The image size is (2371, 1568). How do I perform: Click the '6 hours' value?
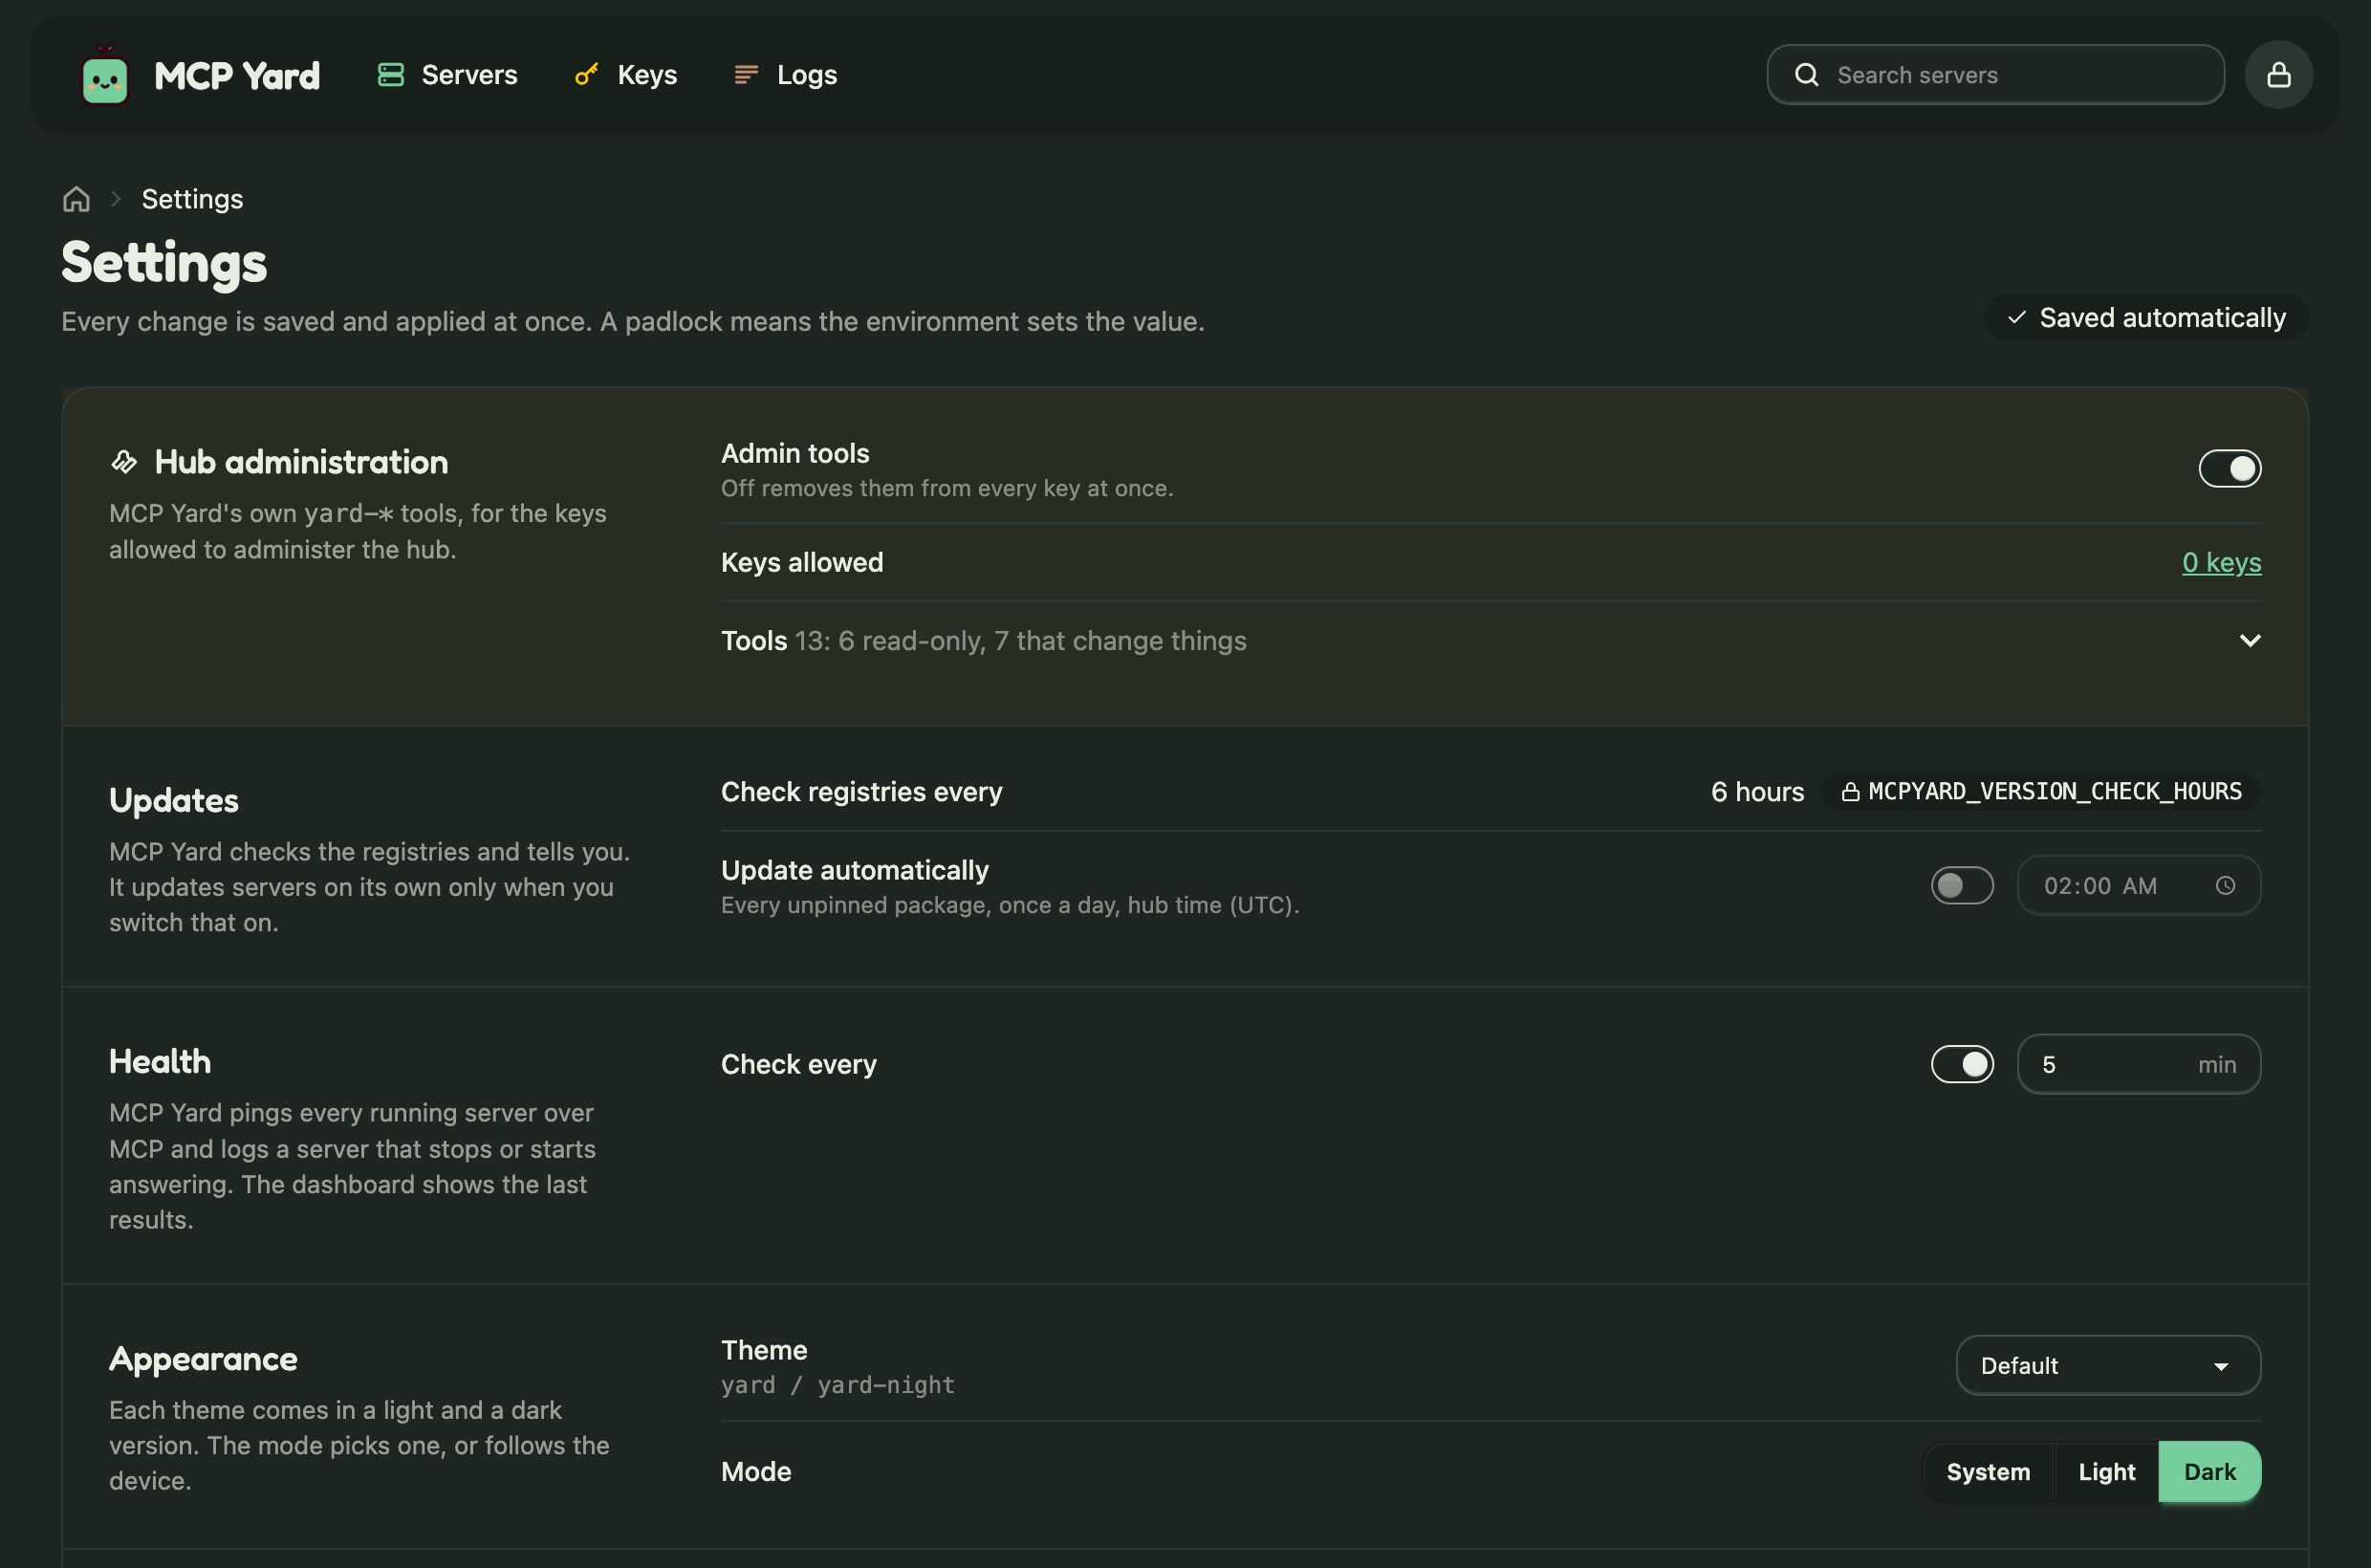tap(1757, 792)
